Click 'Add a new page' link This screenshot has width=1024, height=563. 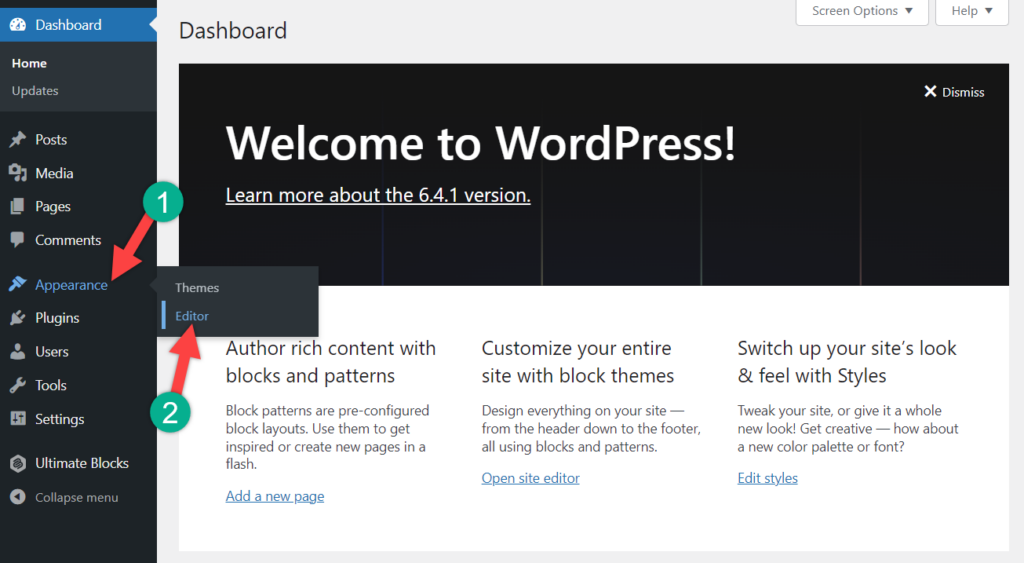[275, 496]
